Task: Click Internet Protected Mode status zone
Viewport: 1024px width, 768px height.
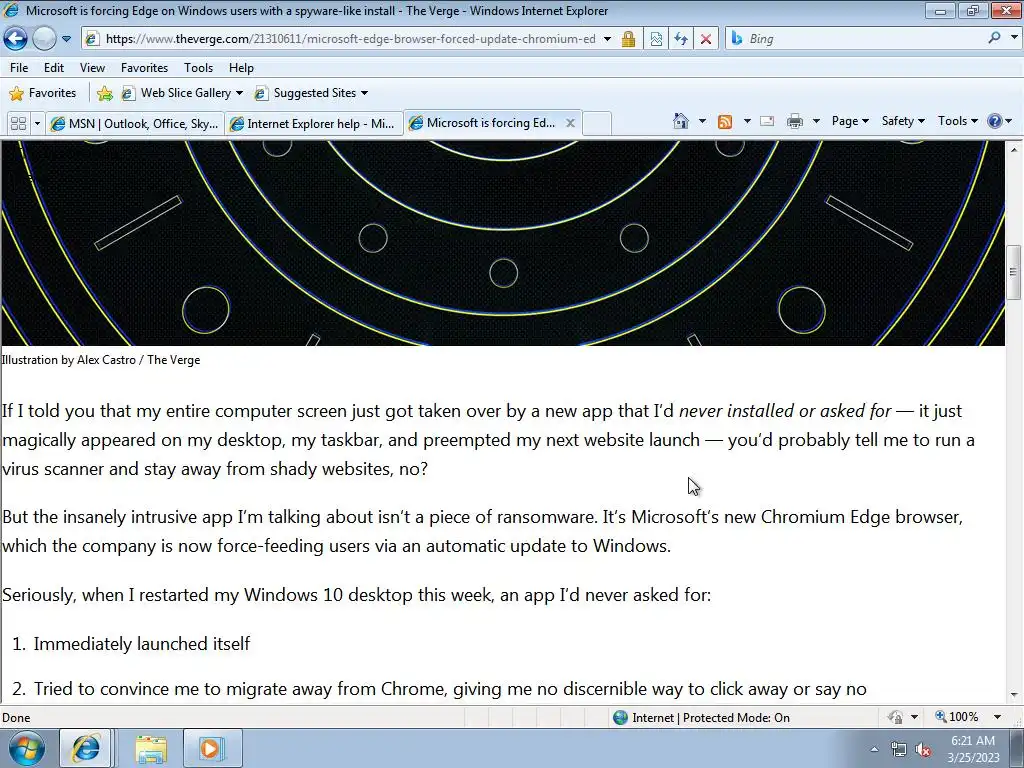Action: [x=701, y=718]
